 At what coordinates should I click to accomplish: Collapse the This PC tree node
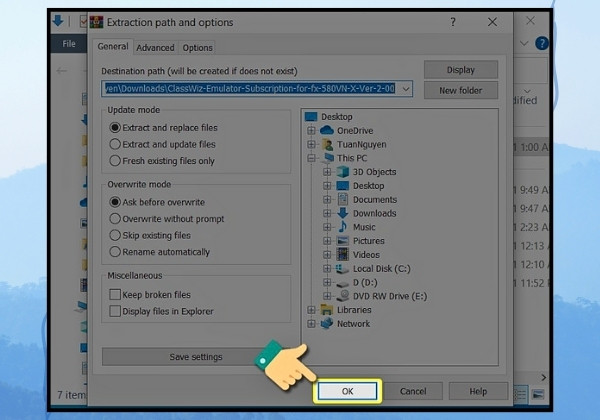pyautogui.click(x=311, y=158)
